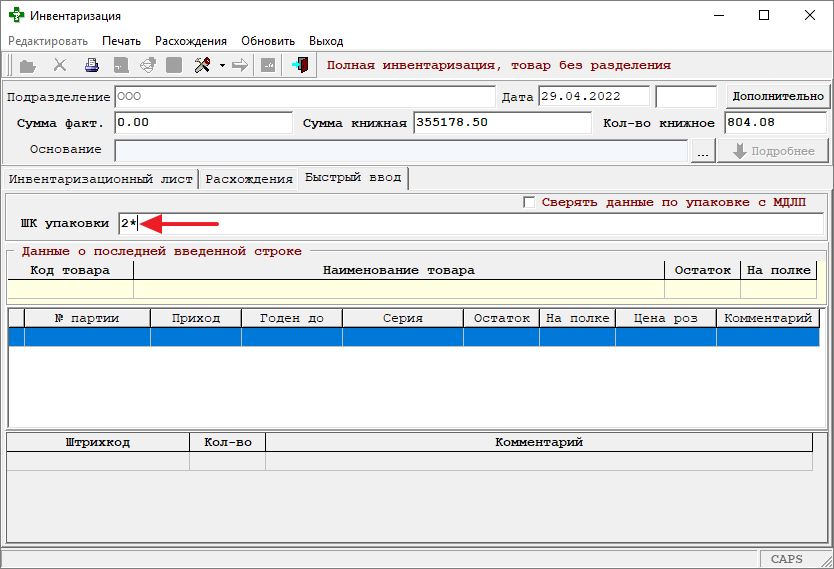This screenshot has height=569, width=834.
Task: Click the gray square icon left of tools
Action: click(174, 66)
